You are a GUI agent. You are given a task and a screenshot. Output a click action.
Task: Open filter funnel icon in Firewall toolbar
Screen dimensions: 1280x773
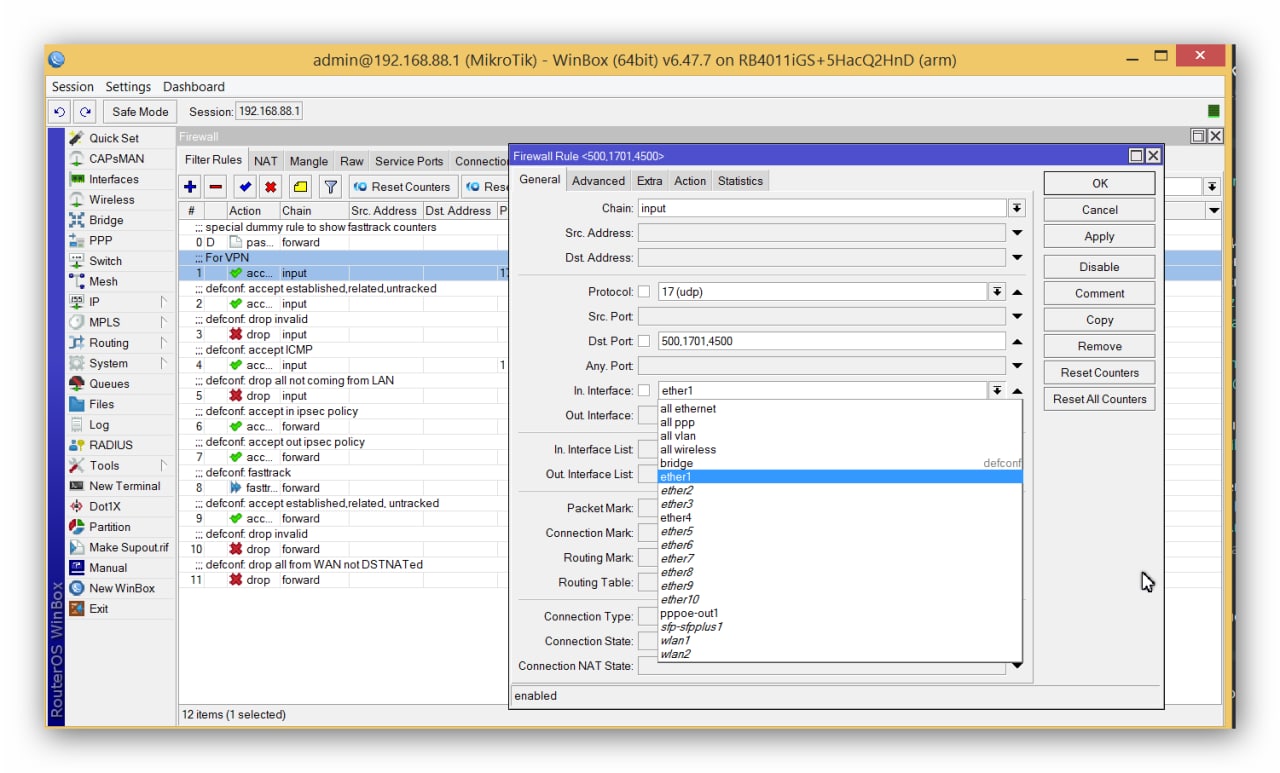coord(330,187)
